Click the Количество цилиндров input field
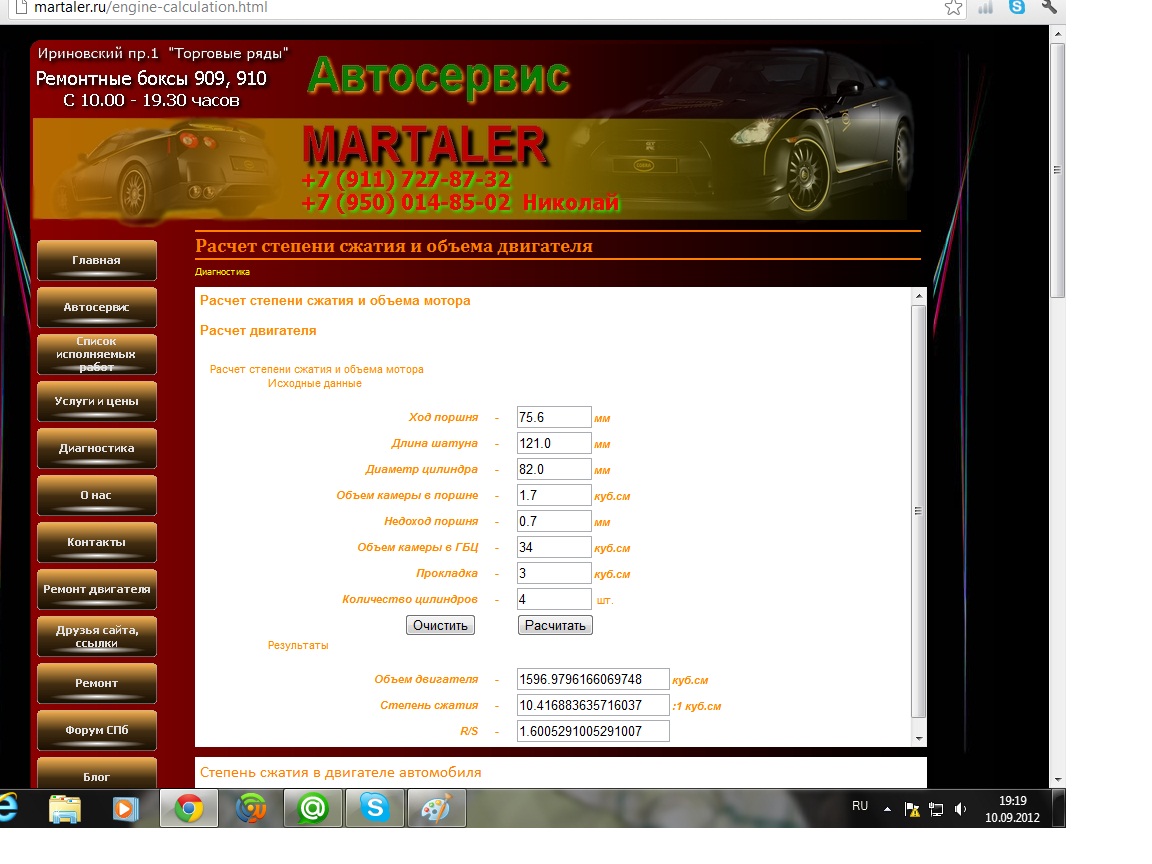 coord(554,599)
